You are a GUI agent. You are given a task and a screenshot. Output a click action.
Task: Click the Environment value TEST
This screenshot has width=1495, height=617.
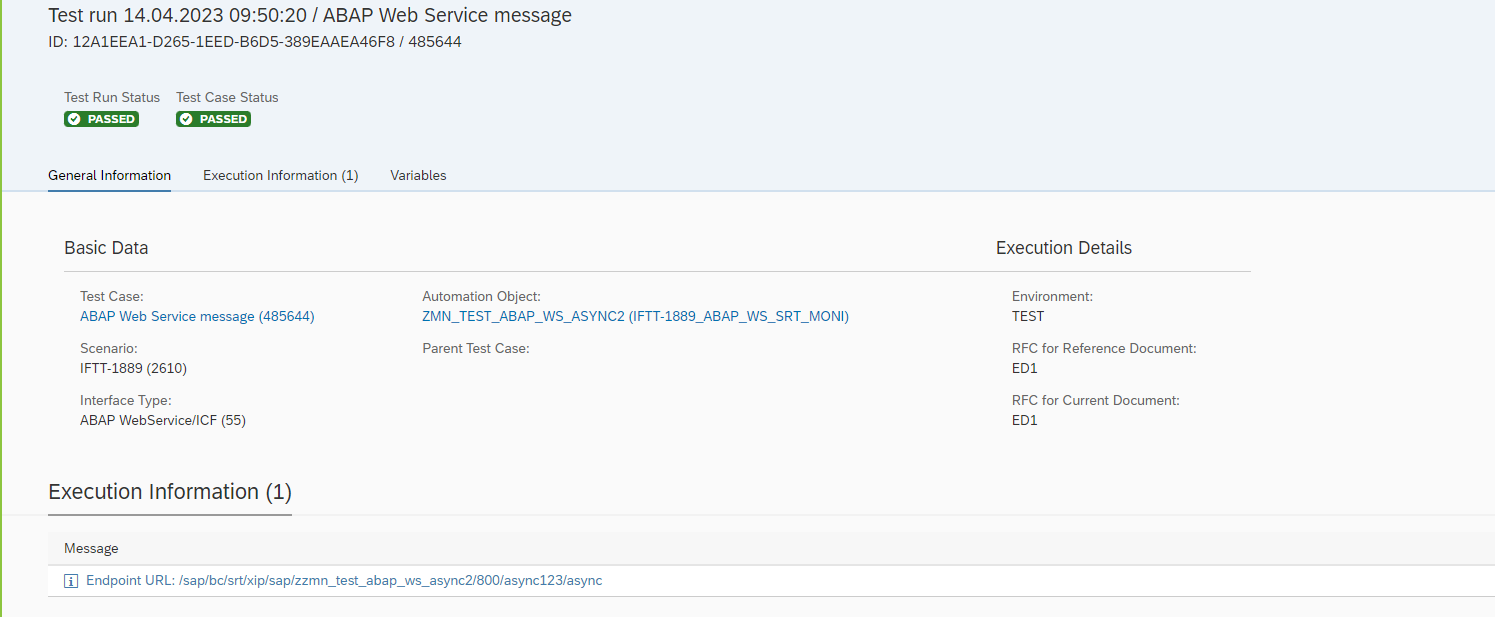pyautogui.click(x=1027, y=316)
